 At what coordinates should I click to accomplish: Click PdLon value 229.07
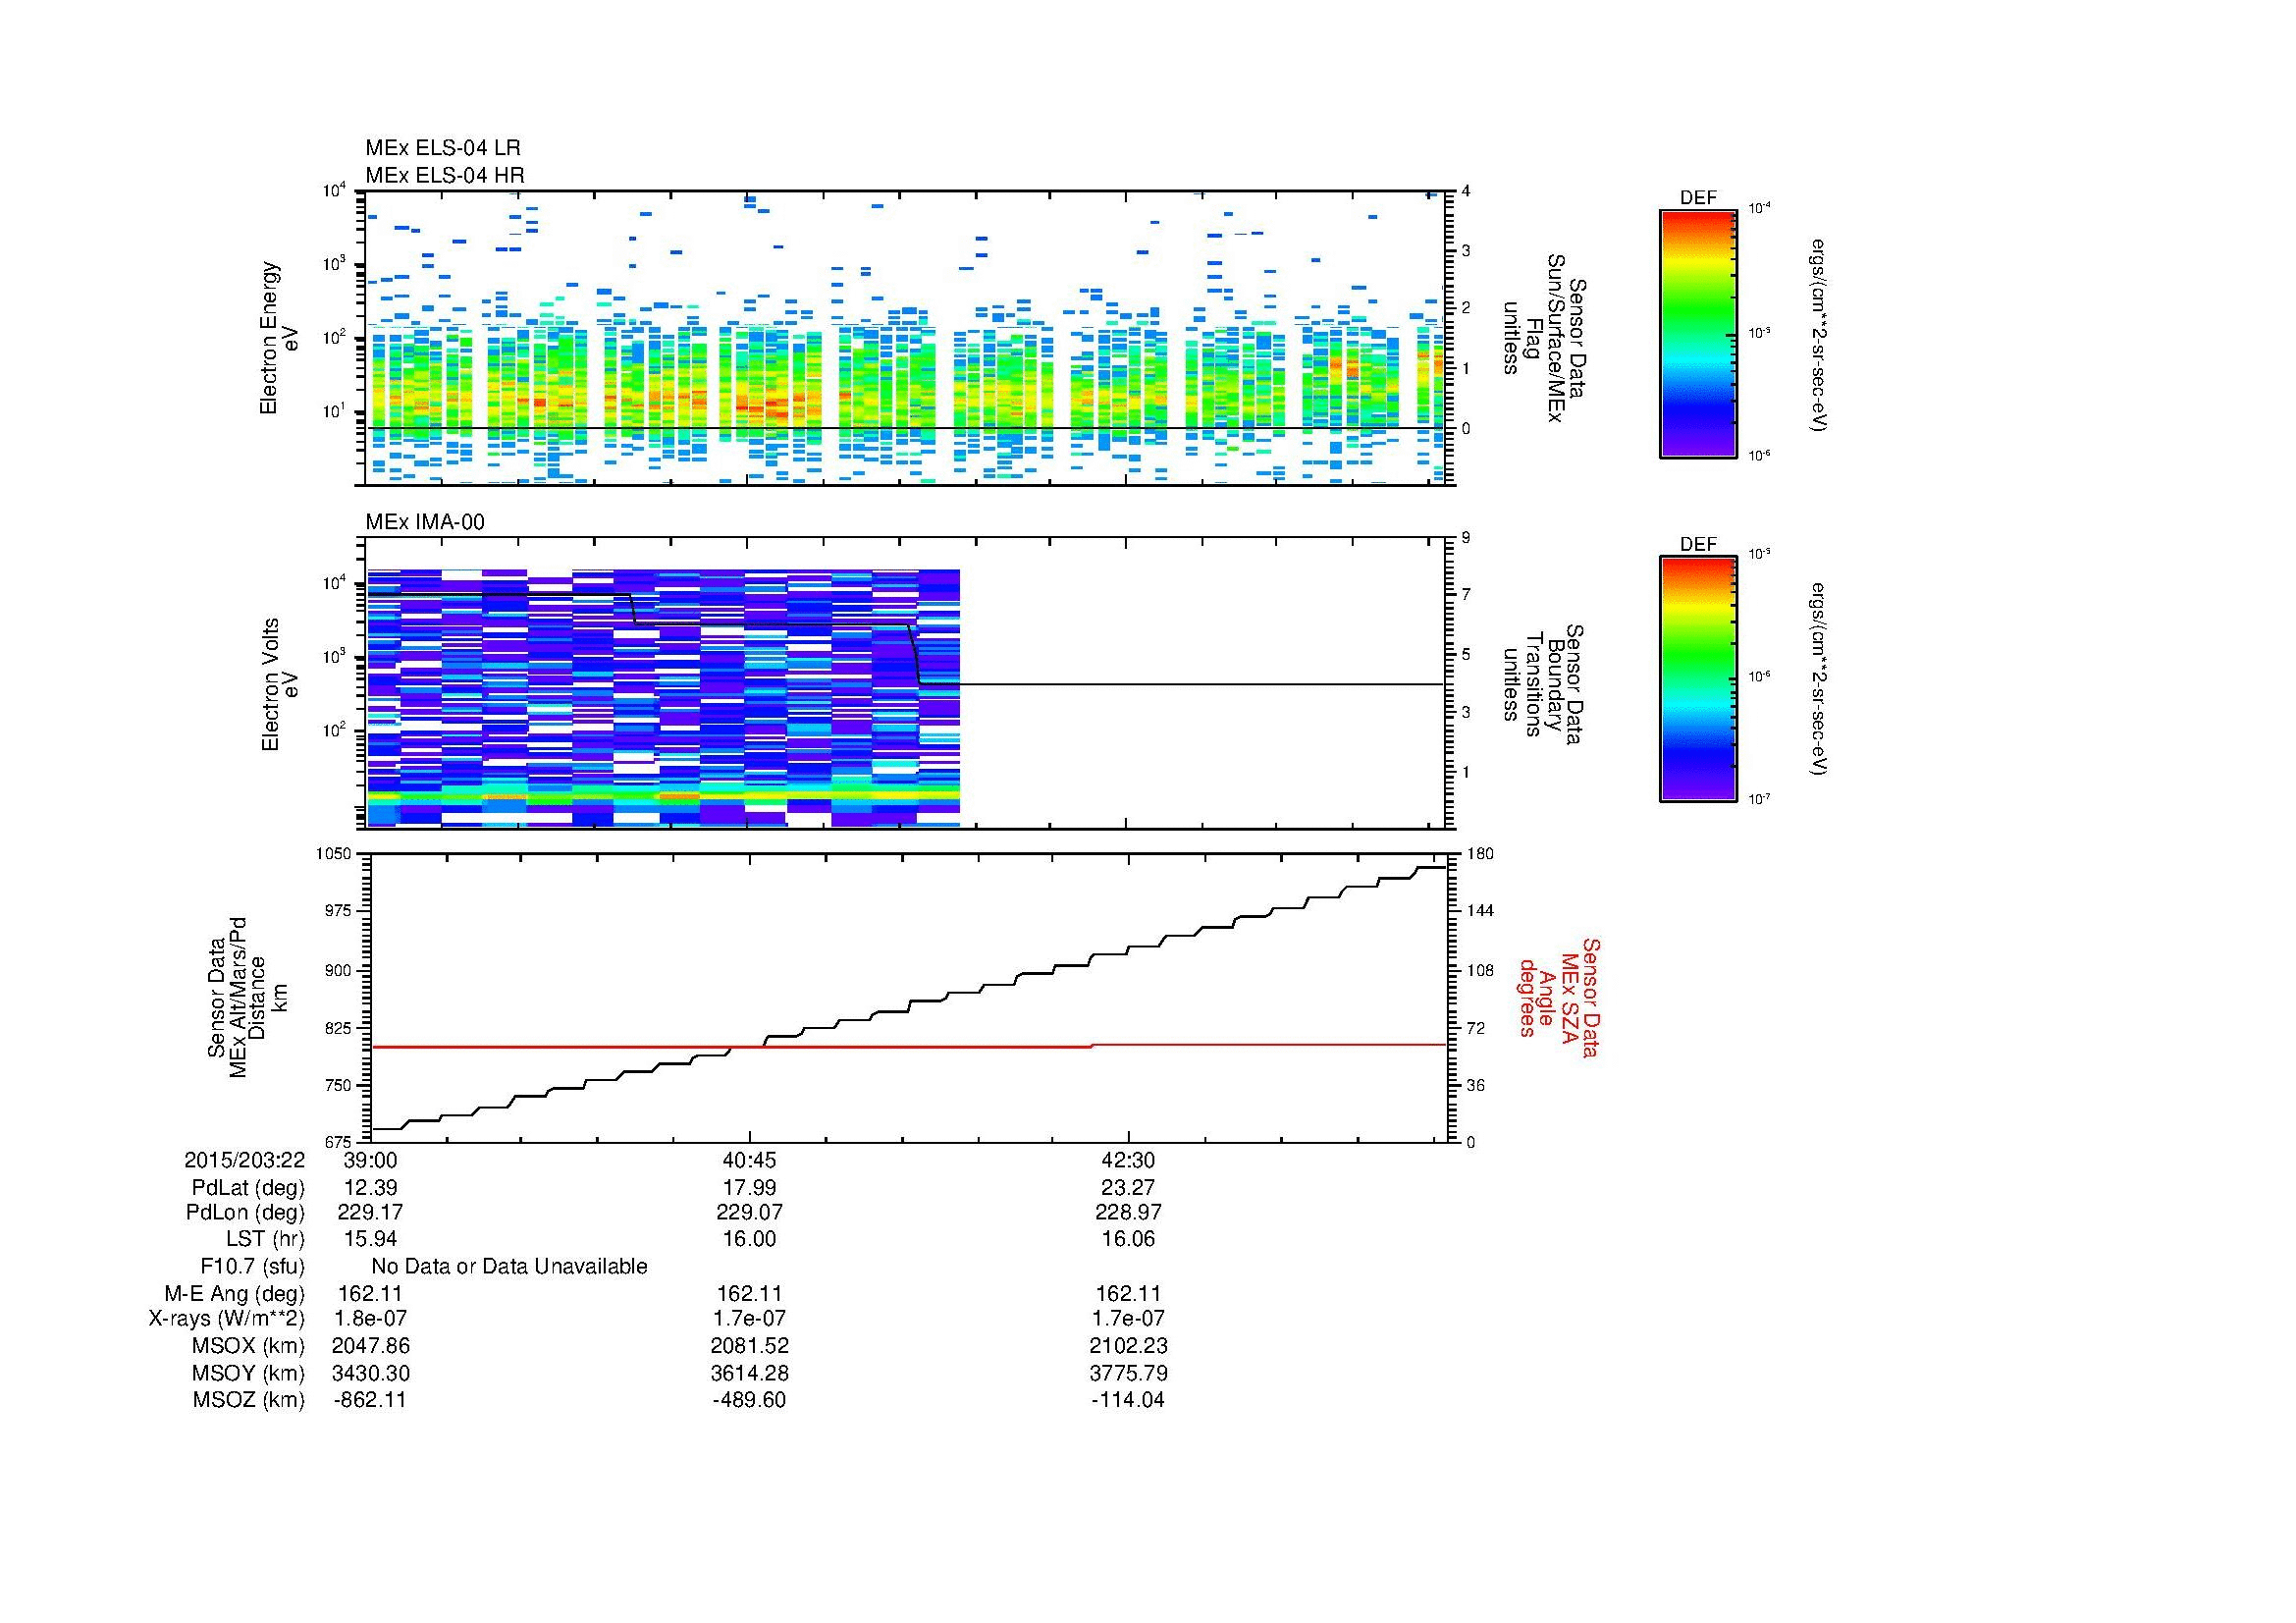tap(749, 1212)
